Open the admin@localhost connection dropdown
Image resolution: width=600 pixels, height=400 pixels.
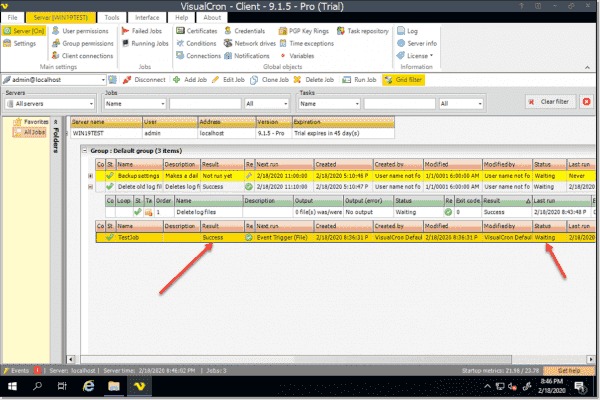tap(103, 80)
